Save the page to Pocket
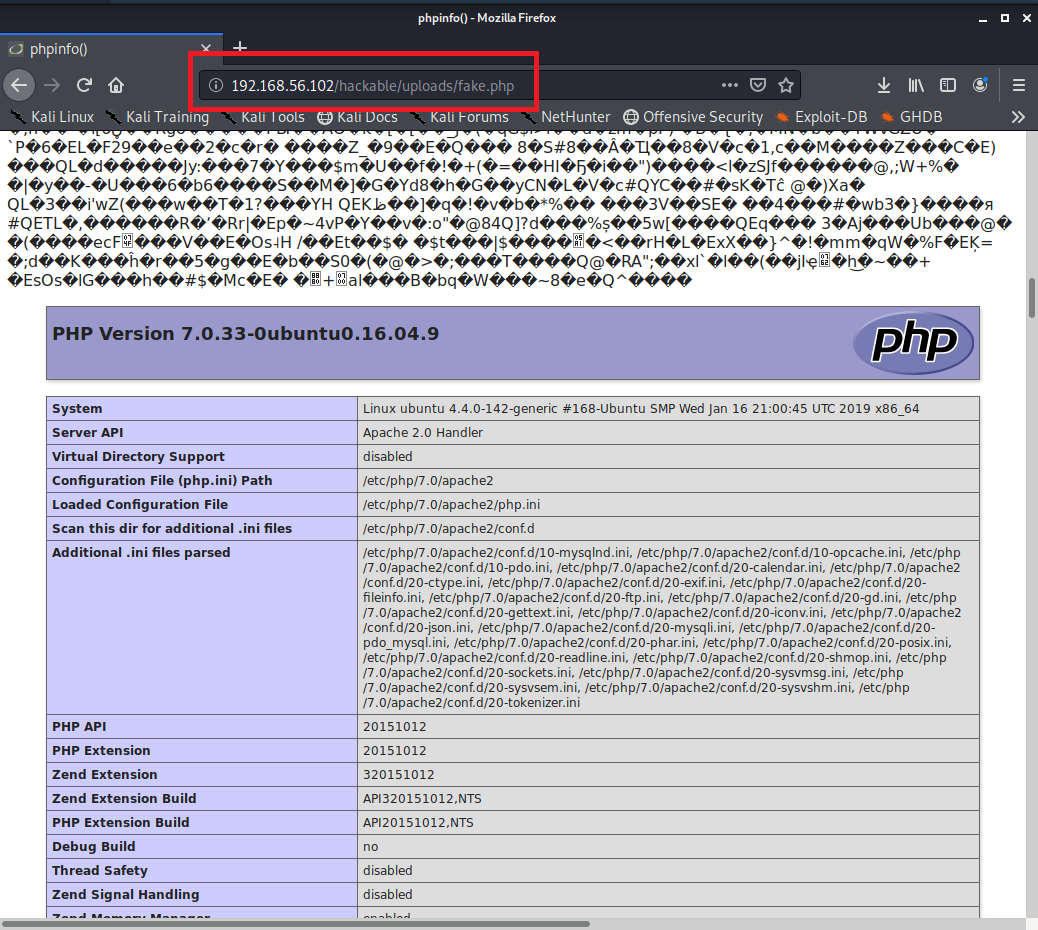 (758, 85)
